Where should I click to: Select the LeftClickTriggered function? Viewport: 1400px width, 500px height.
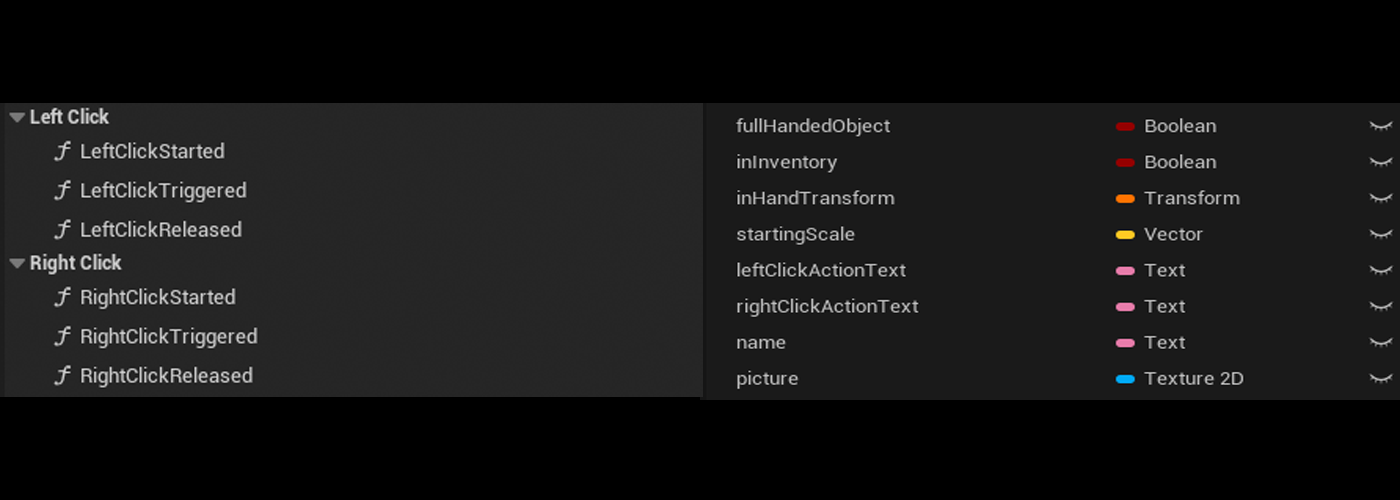pyautogui.click(x=163, y=191)
